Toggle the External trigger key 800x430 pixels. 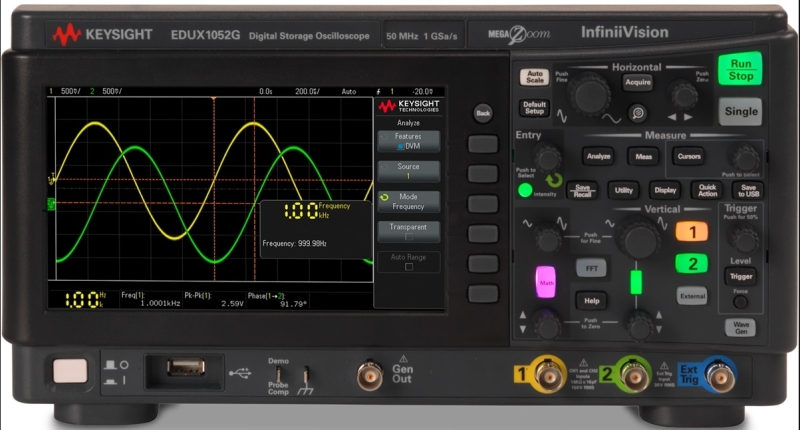[x=692, y=296]
